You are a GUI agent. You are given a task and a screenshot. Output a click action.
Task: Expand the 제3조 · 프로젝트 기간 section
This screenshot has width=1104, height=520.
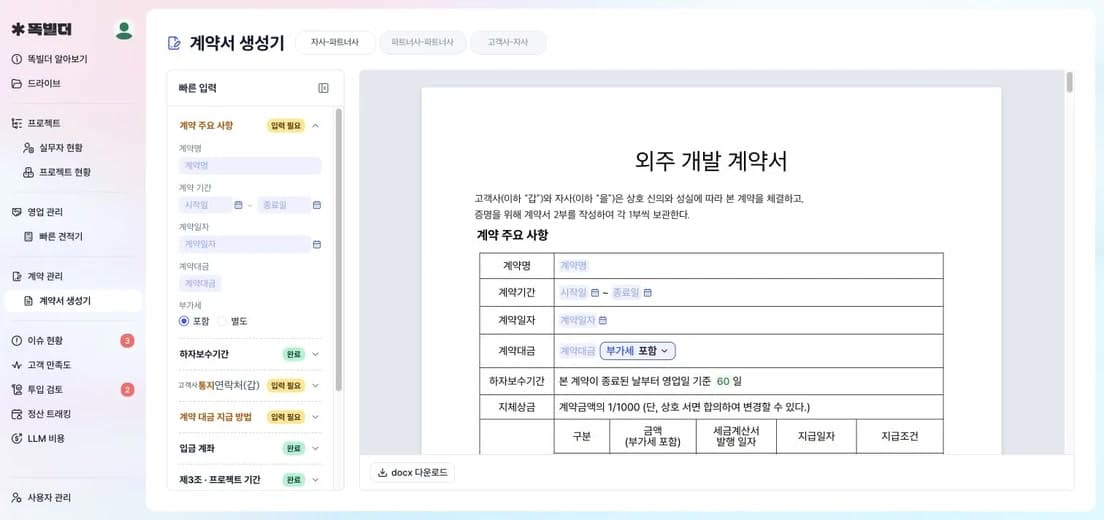(315, 480)
